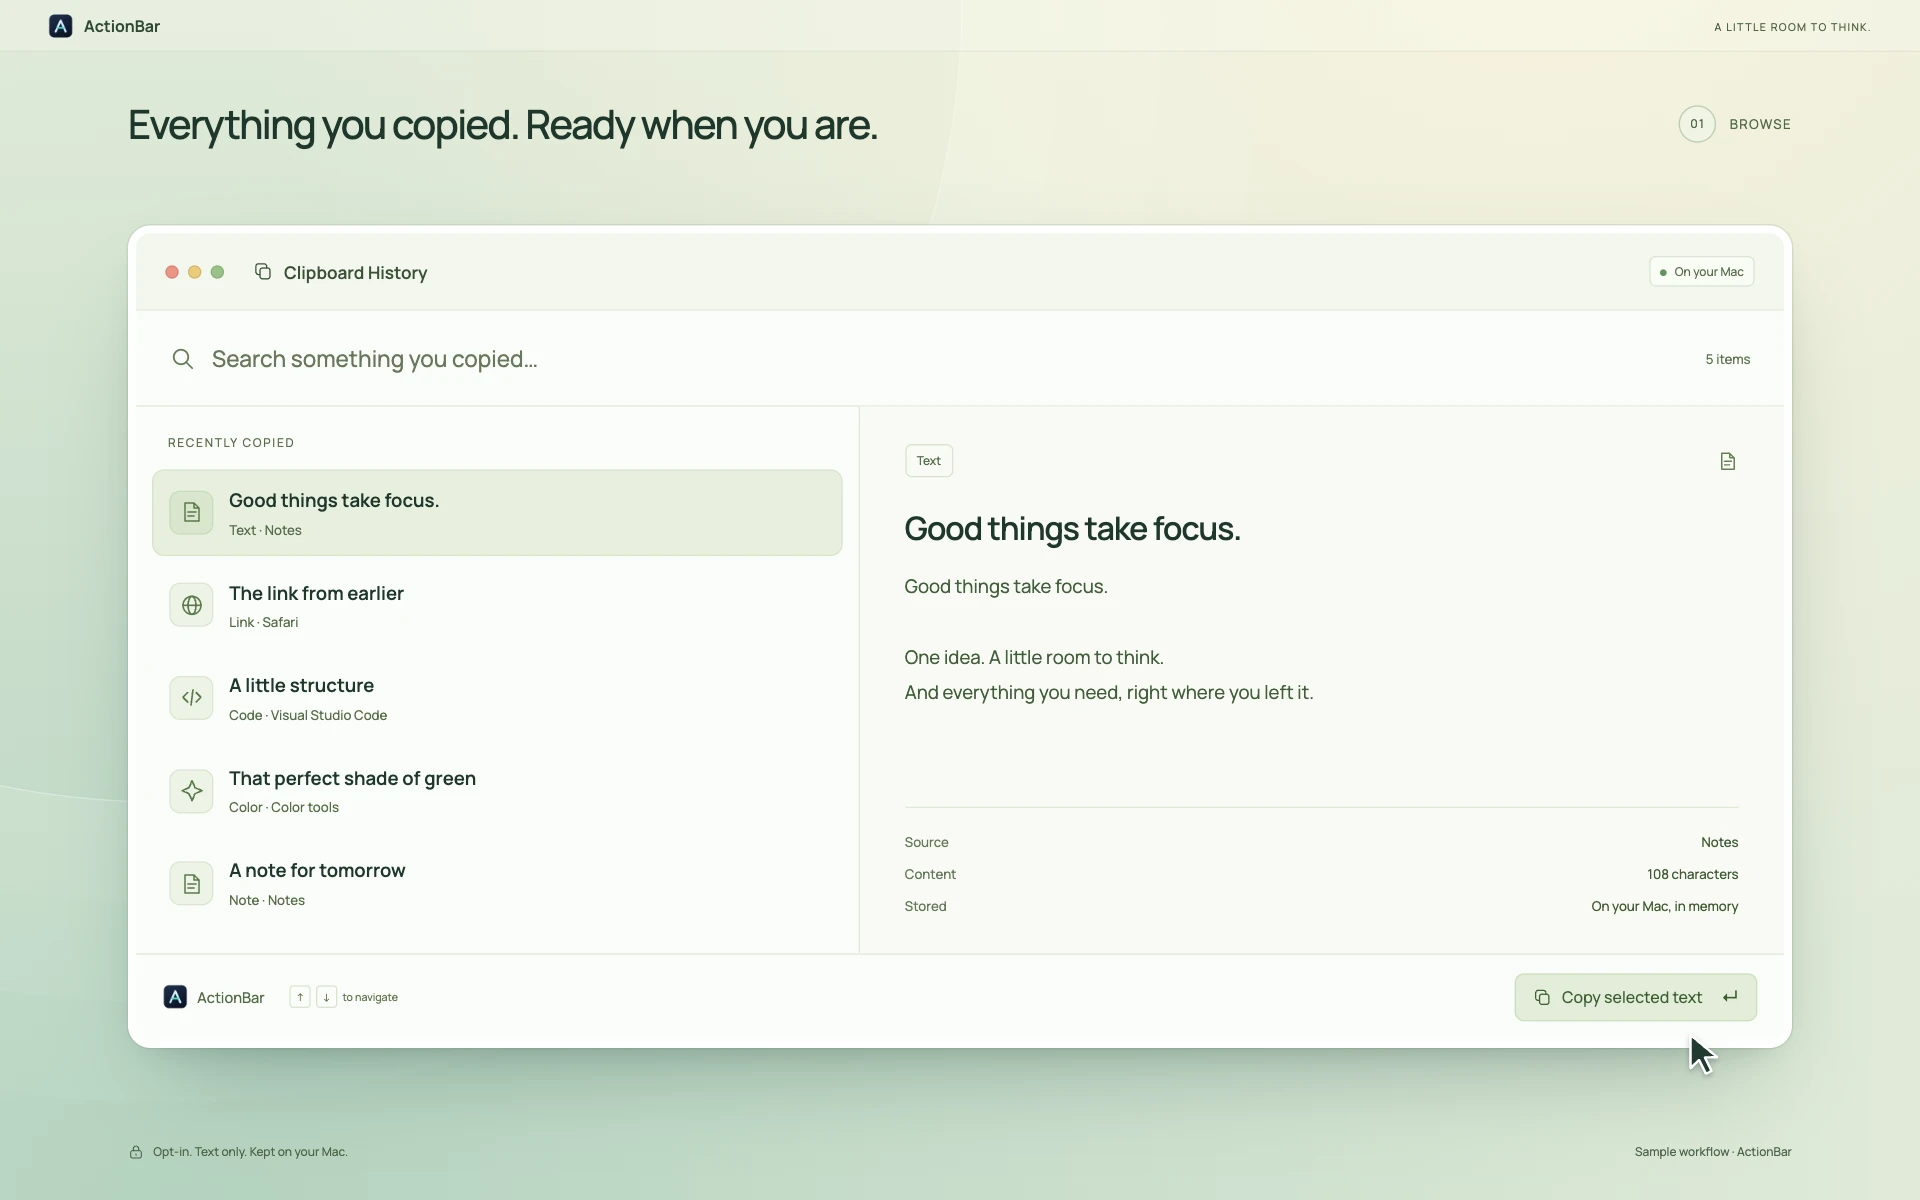Click the BROWSE label in the header

pyautogui.click(x=1760, y=124)
